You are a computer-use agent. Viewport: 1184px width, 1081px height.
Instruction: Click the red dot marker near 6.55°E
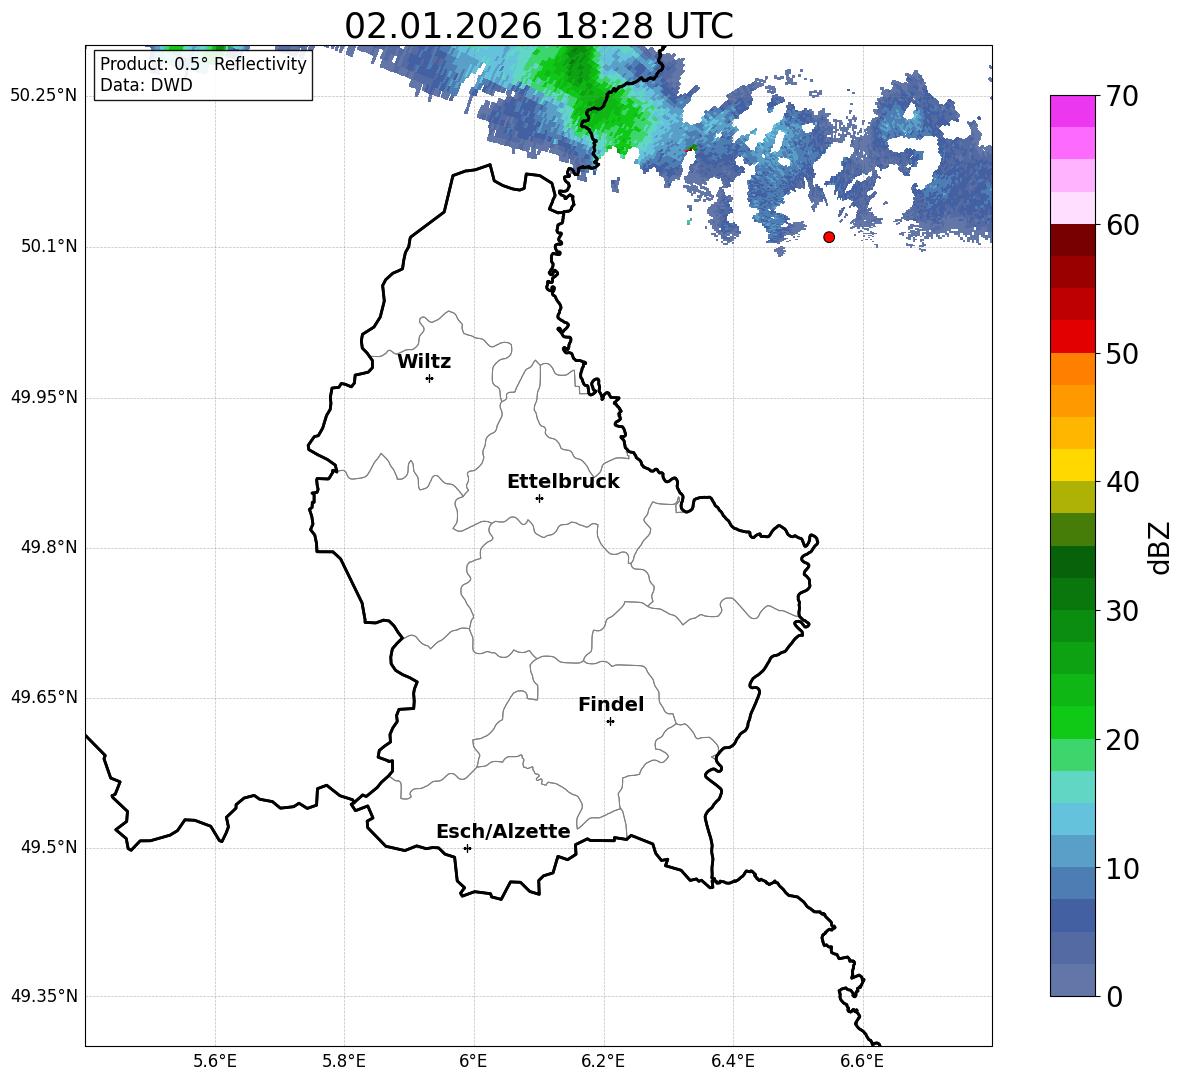click(829, 237)
